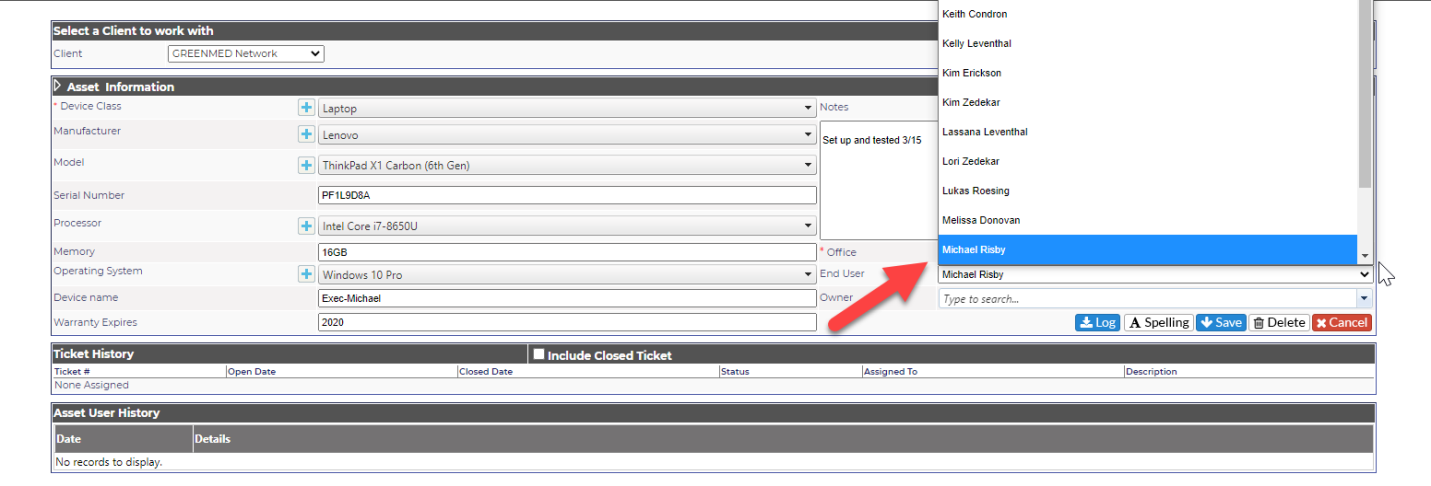Screen dimensions: 1431x486
Task: Expand the Owner search dropdown arrow
Action: click(x=1364, y=299)
